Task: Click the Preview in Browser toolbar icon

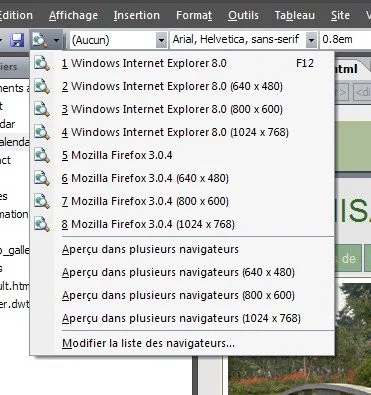Action: click(x=40, y=40)
